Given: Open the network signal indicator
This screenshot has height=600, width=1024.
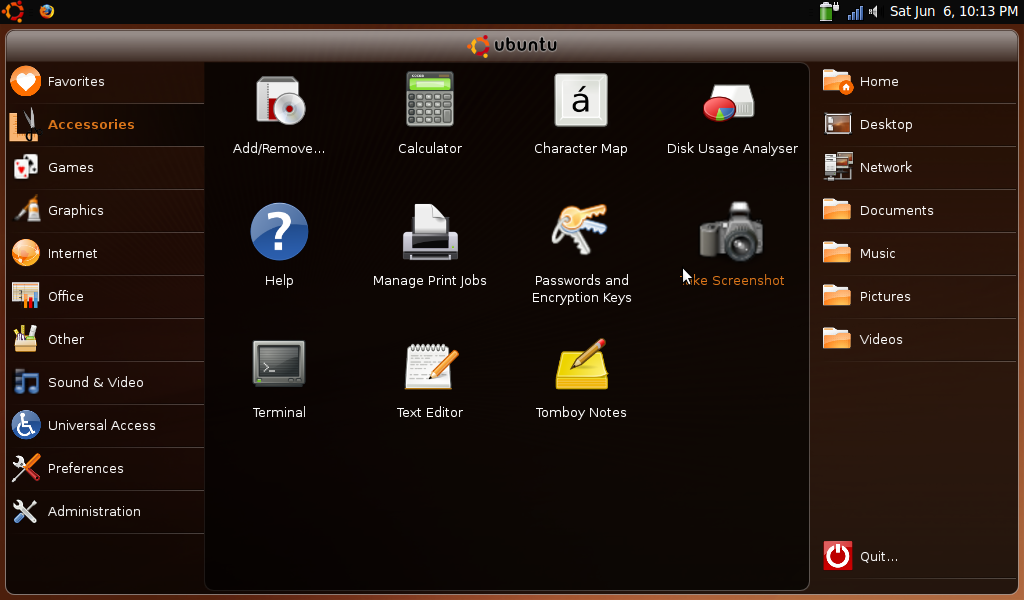Looking at the screenshot, I should pyautogui.click(x=855, y=12).
